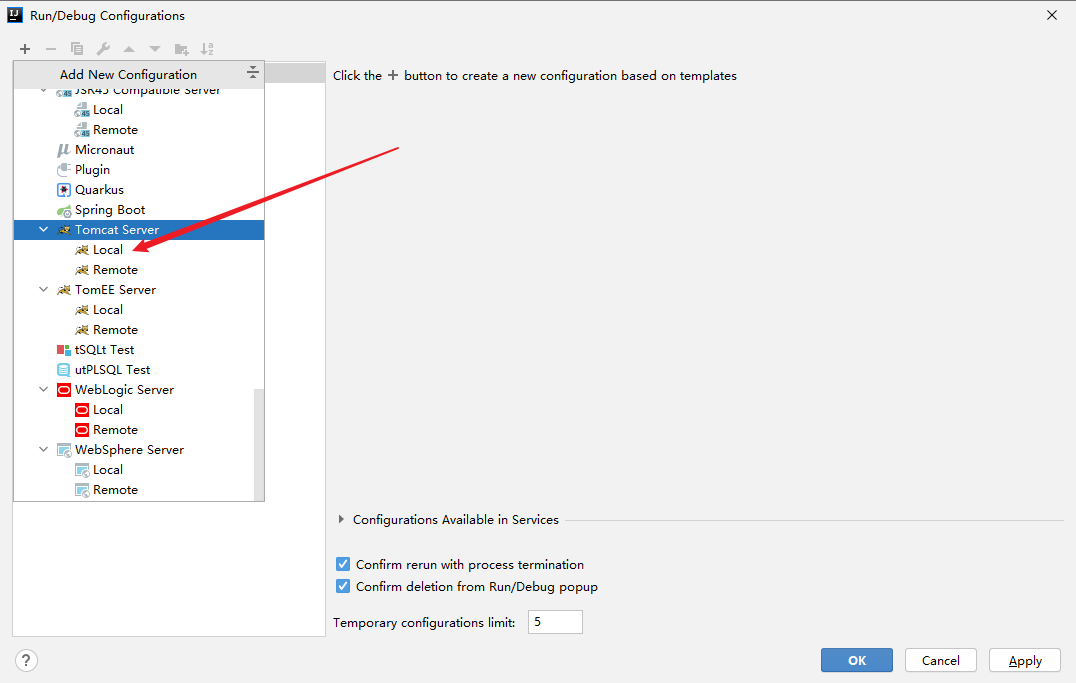The width and height of the screenshot is (1076, 683).
Task: Click the configuration list scrollbar thumb
Action: 259,445
